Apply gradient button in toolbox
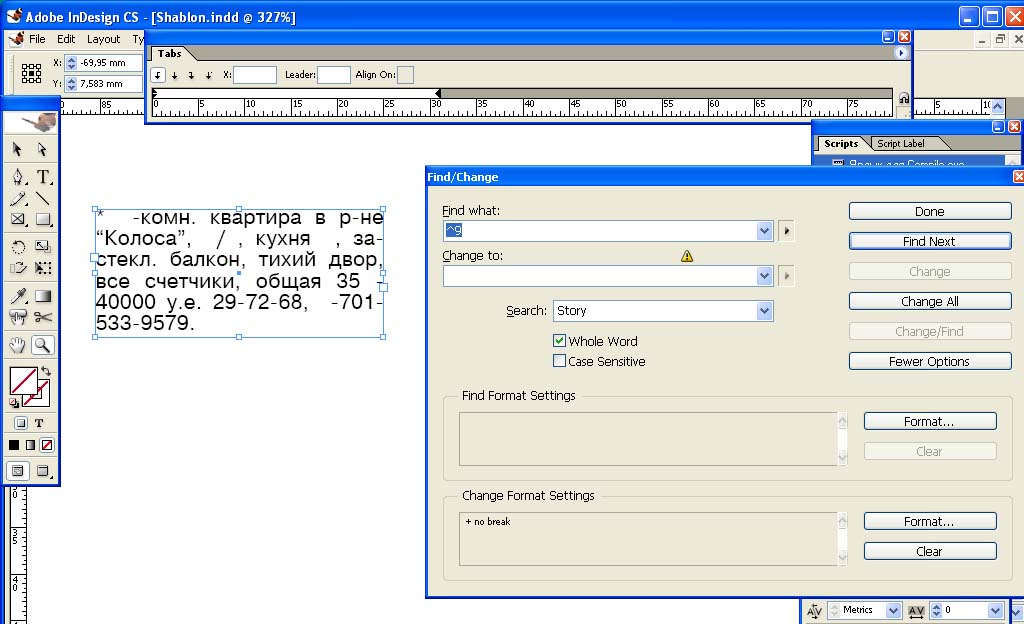1024x624 pixels. click(30, 445)
